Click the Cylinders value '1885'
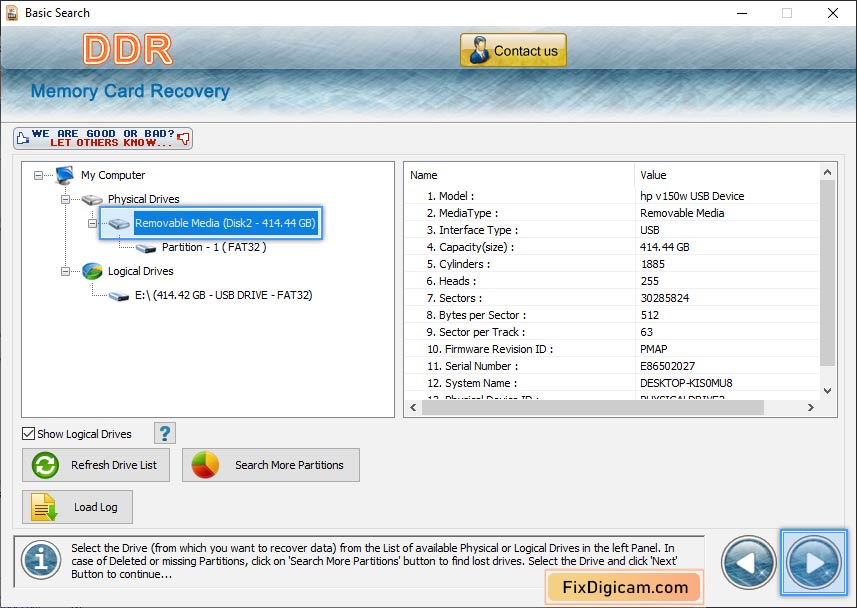This screenshot has height=608, width=857. pyautogui.click(x=653, y=264)
